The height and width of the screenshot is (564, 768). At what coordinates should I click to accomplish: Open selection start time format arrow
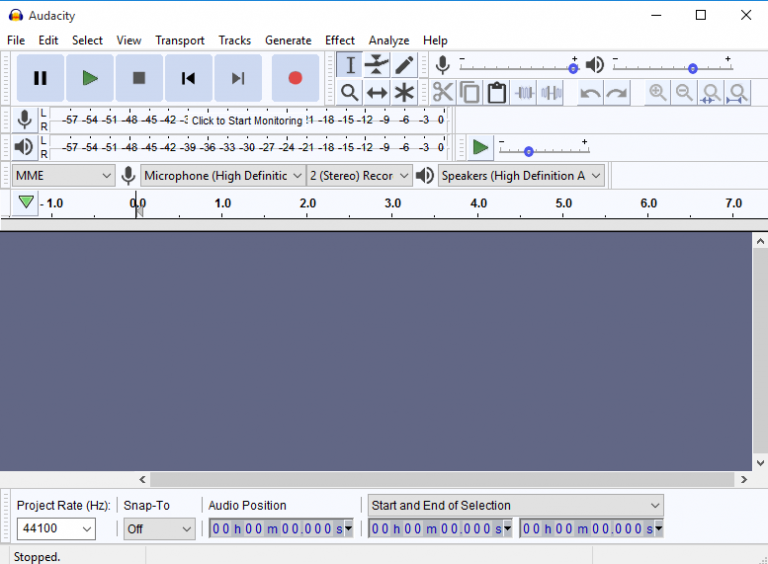507,529
